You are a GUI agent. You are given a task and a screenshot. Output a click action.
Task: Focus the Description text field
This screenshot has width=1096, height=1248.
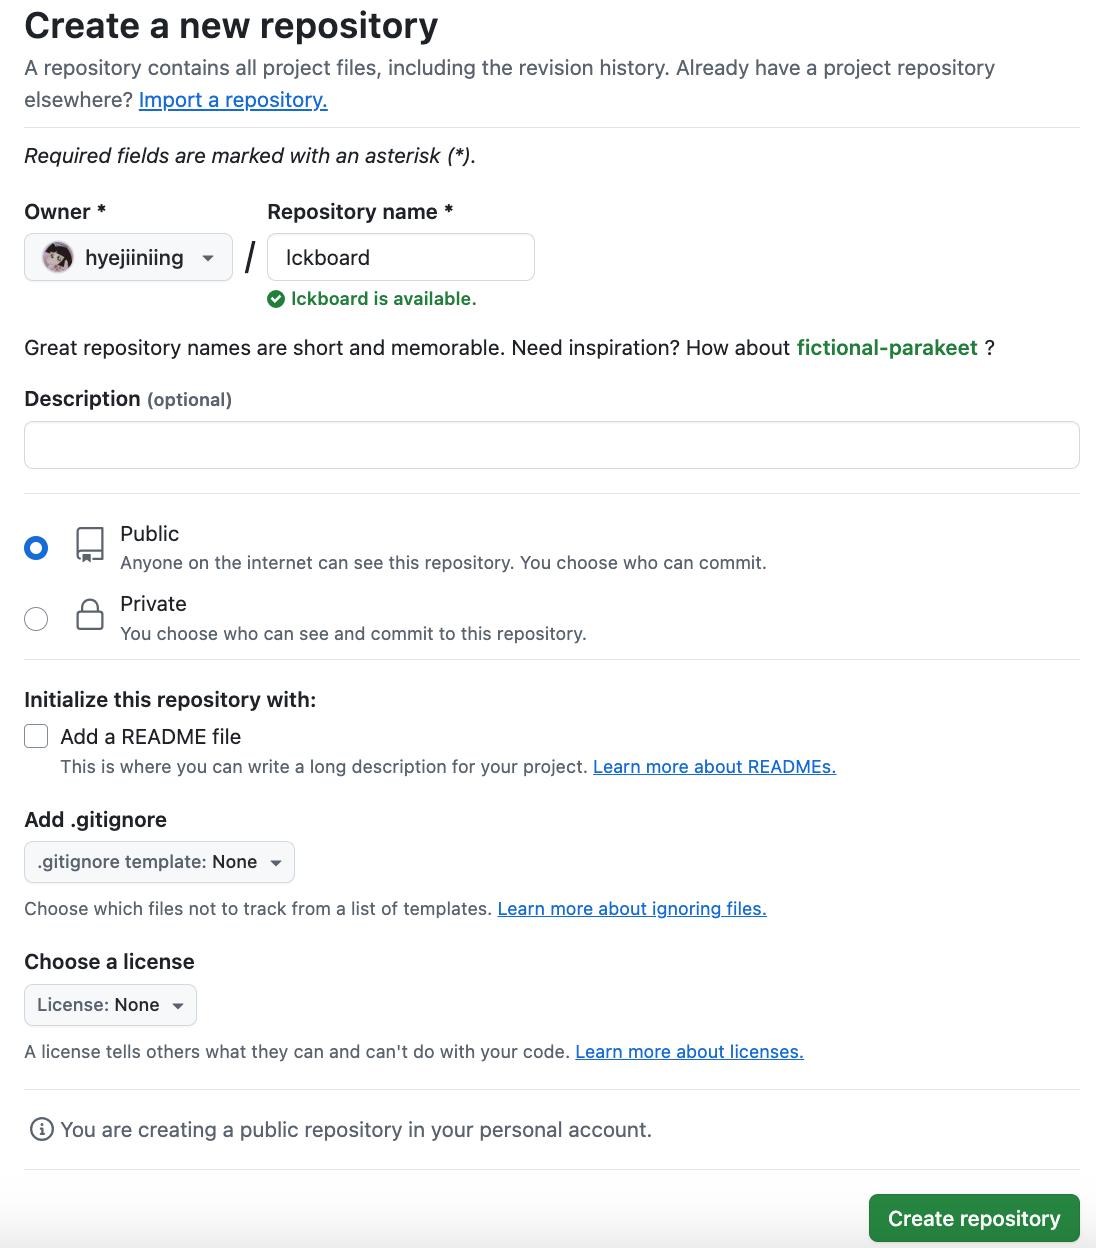click(x=551, y=445)
